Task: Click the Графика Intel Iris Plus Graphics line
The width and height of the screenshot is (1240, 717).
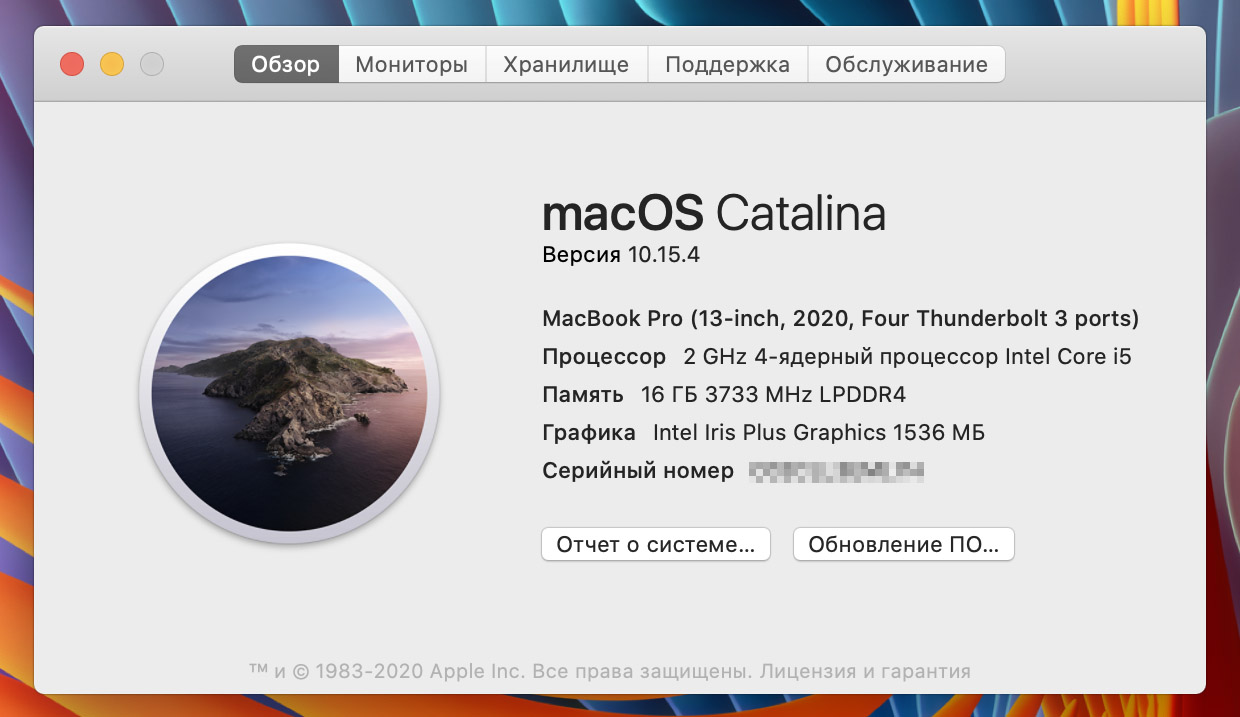Action: click(x=764, y=433)
